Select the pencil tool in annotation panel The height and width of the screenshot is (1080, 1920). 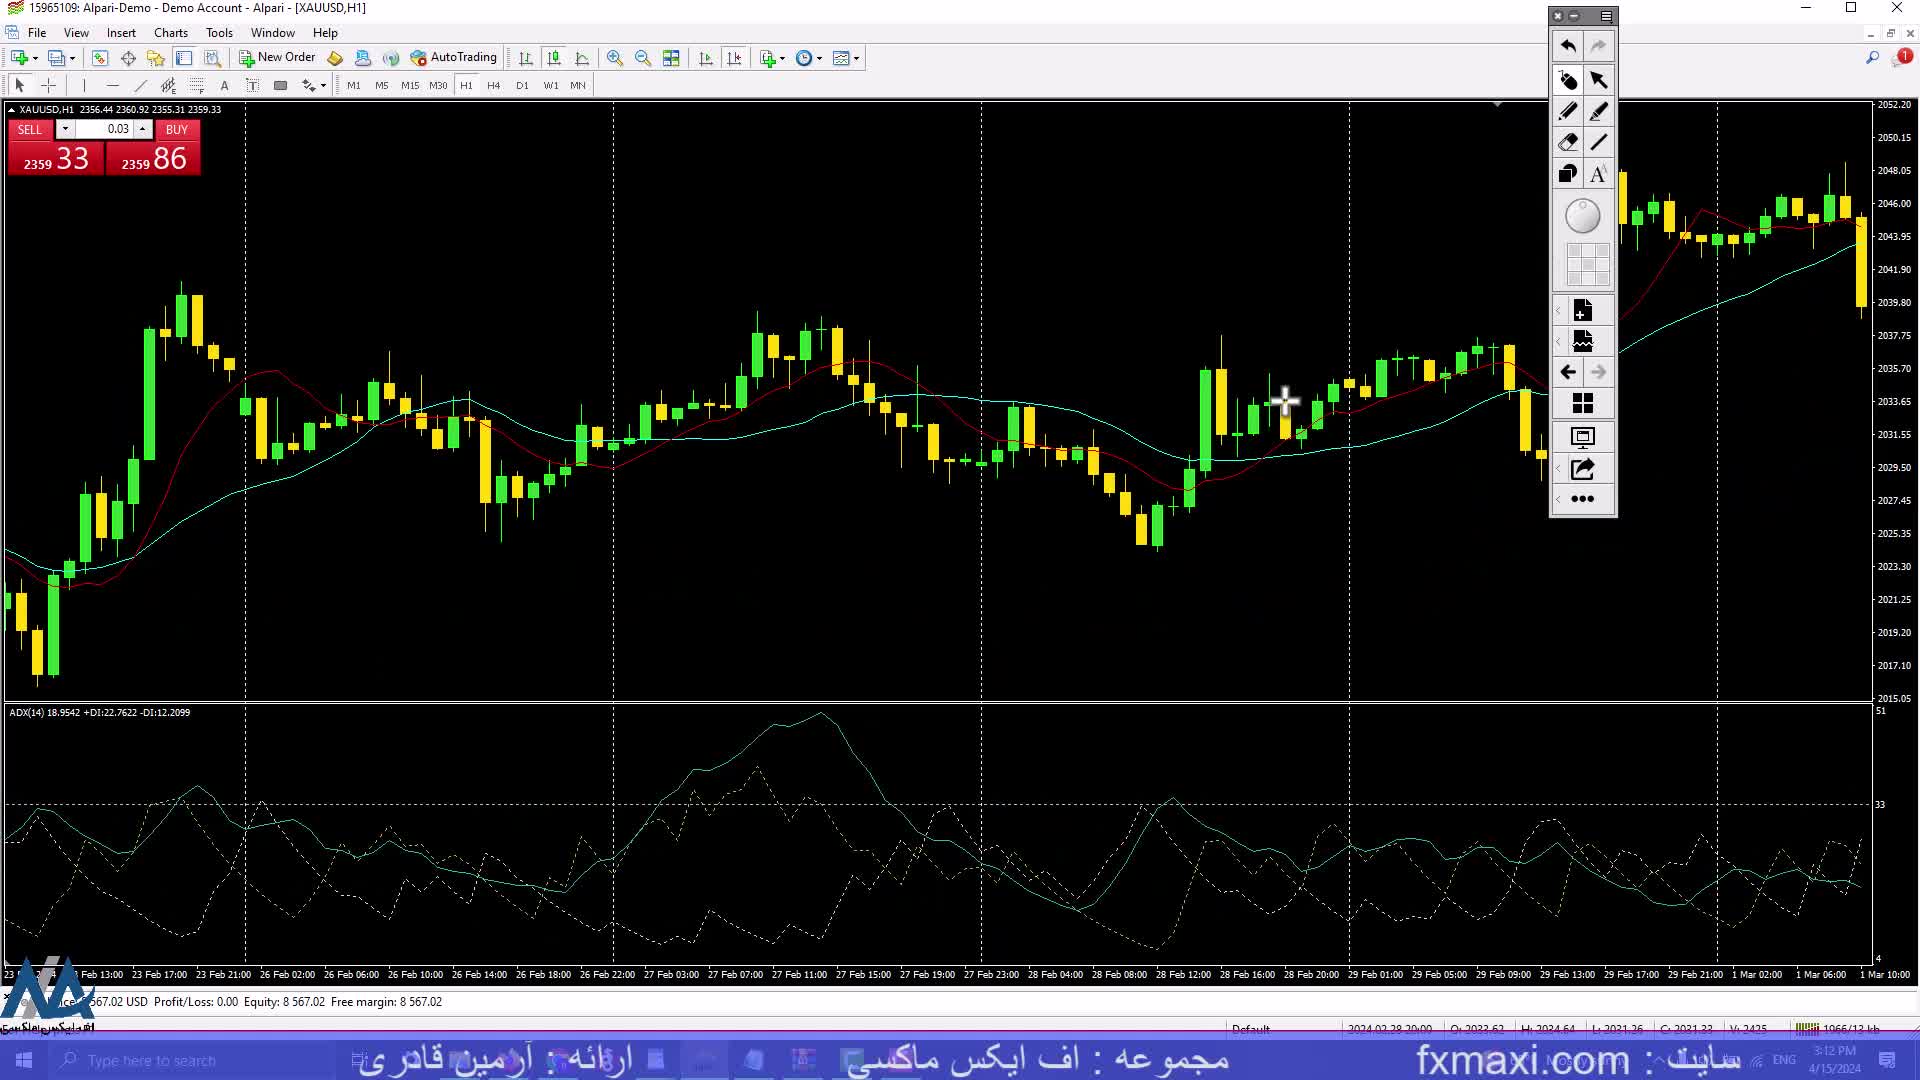pos(1567,112)
